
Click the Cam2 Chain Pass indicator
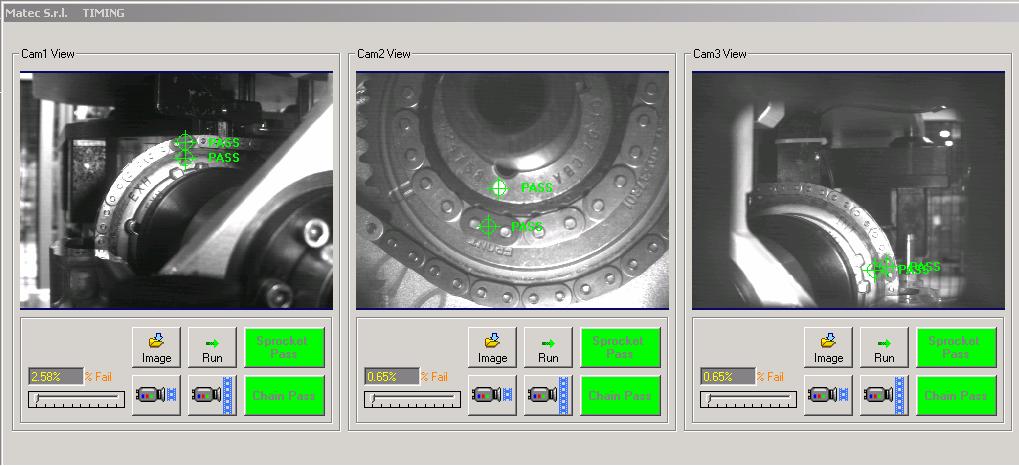click(x=620, y=396)
